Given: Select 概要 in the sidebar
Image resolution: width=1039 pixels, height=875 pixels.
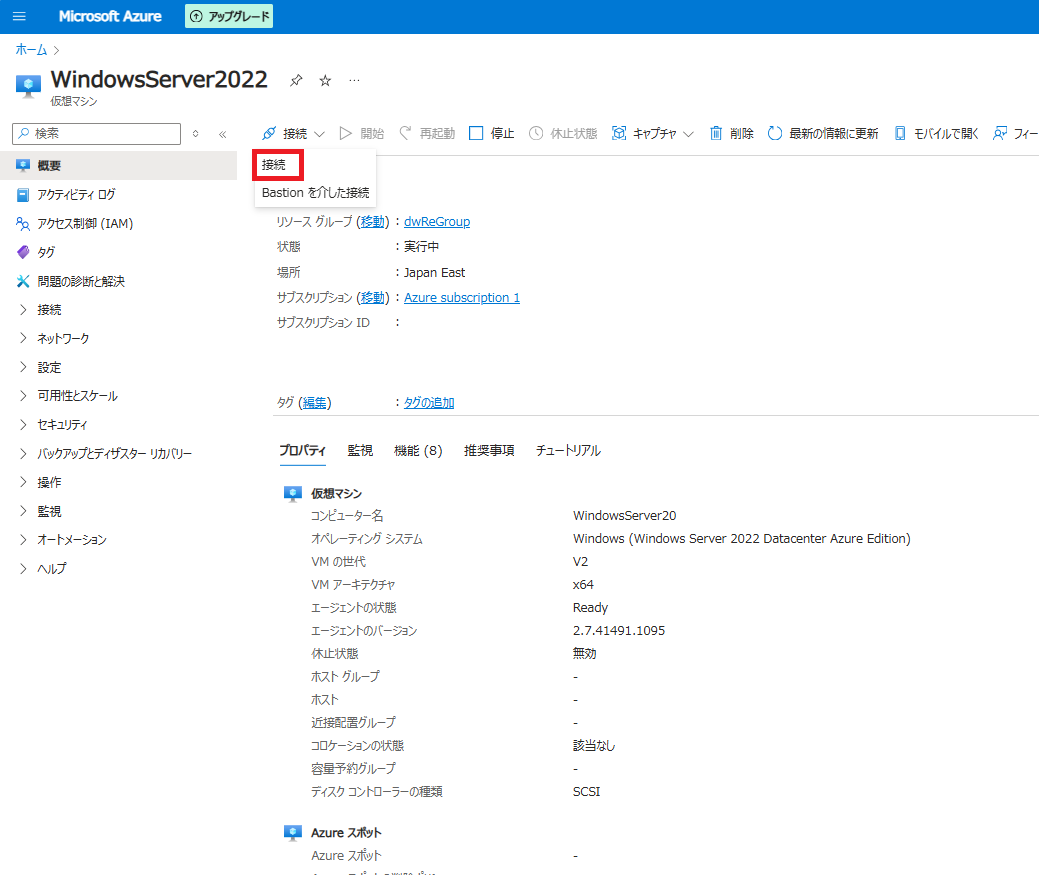Looking at the screenshot, I should click(119, 166).
